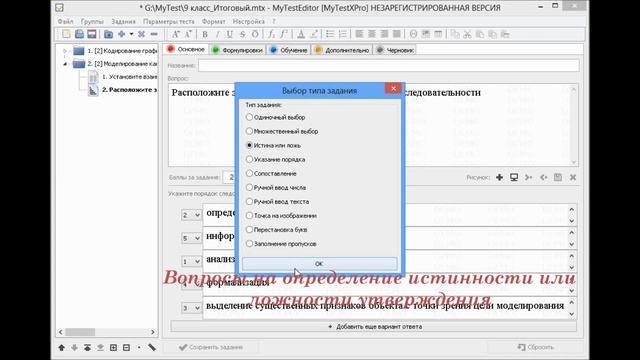Open order dropdown showing 1
This screenshot has width=640, height=360.
[191, 261]
